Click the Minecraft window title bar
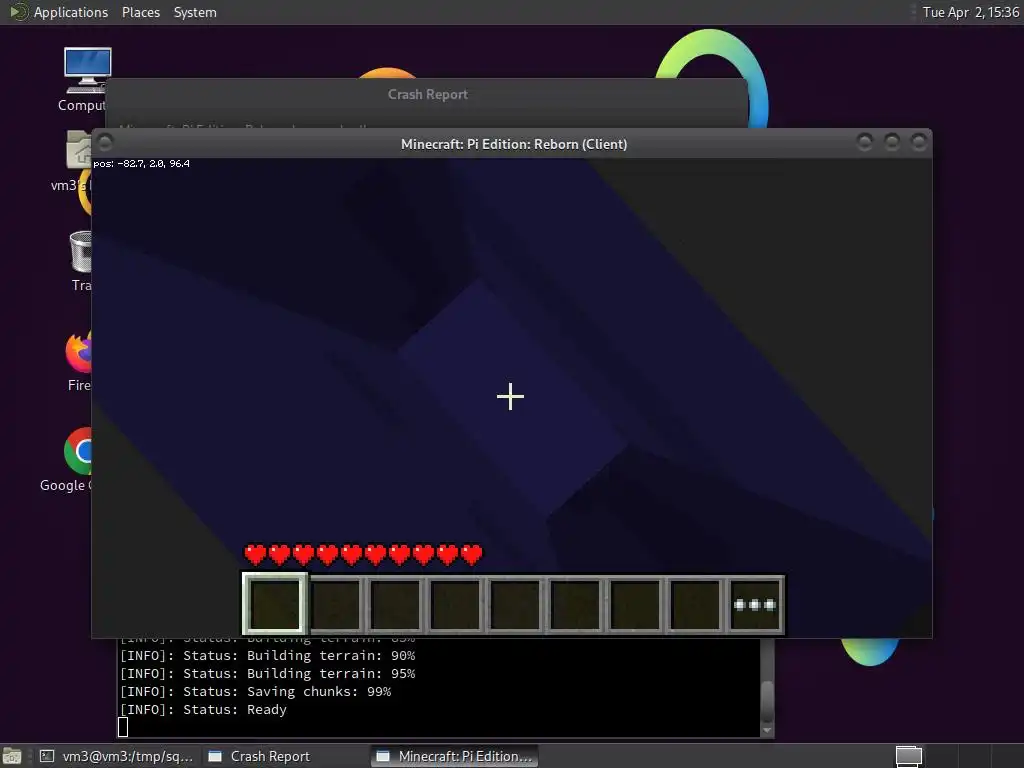This screenshot has height=768, width=1024. [x=514, y=144]
